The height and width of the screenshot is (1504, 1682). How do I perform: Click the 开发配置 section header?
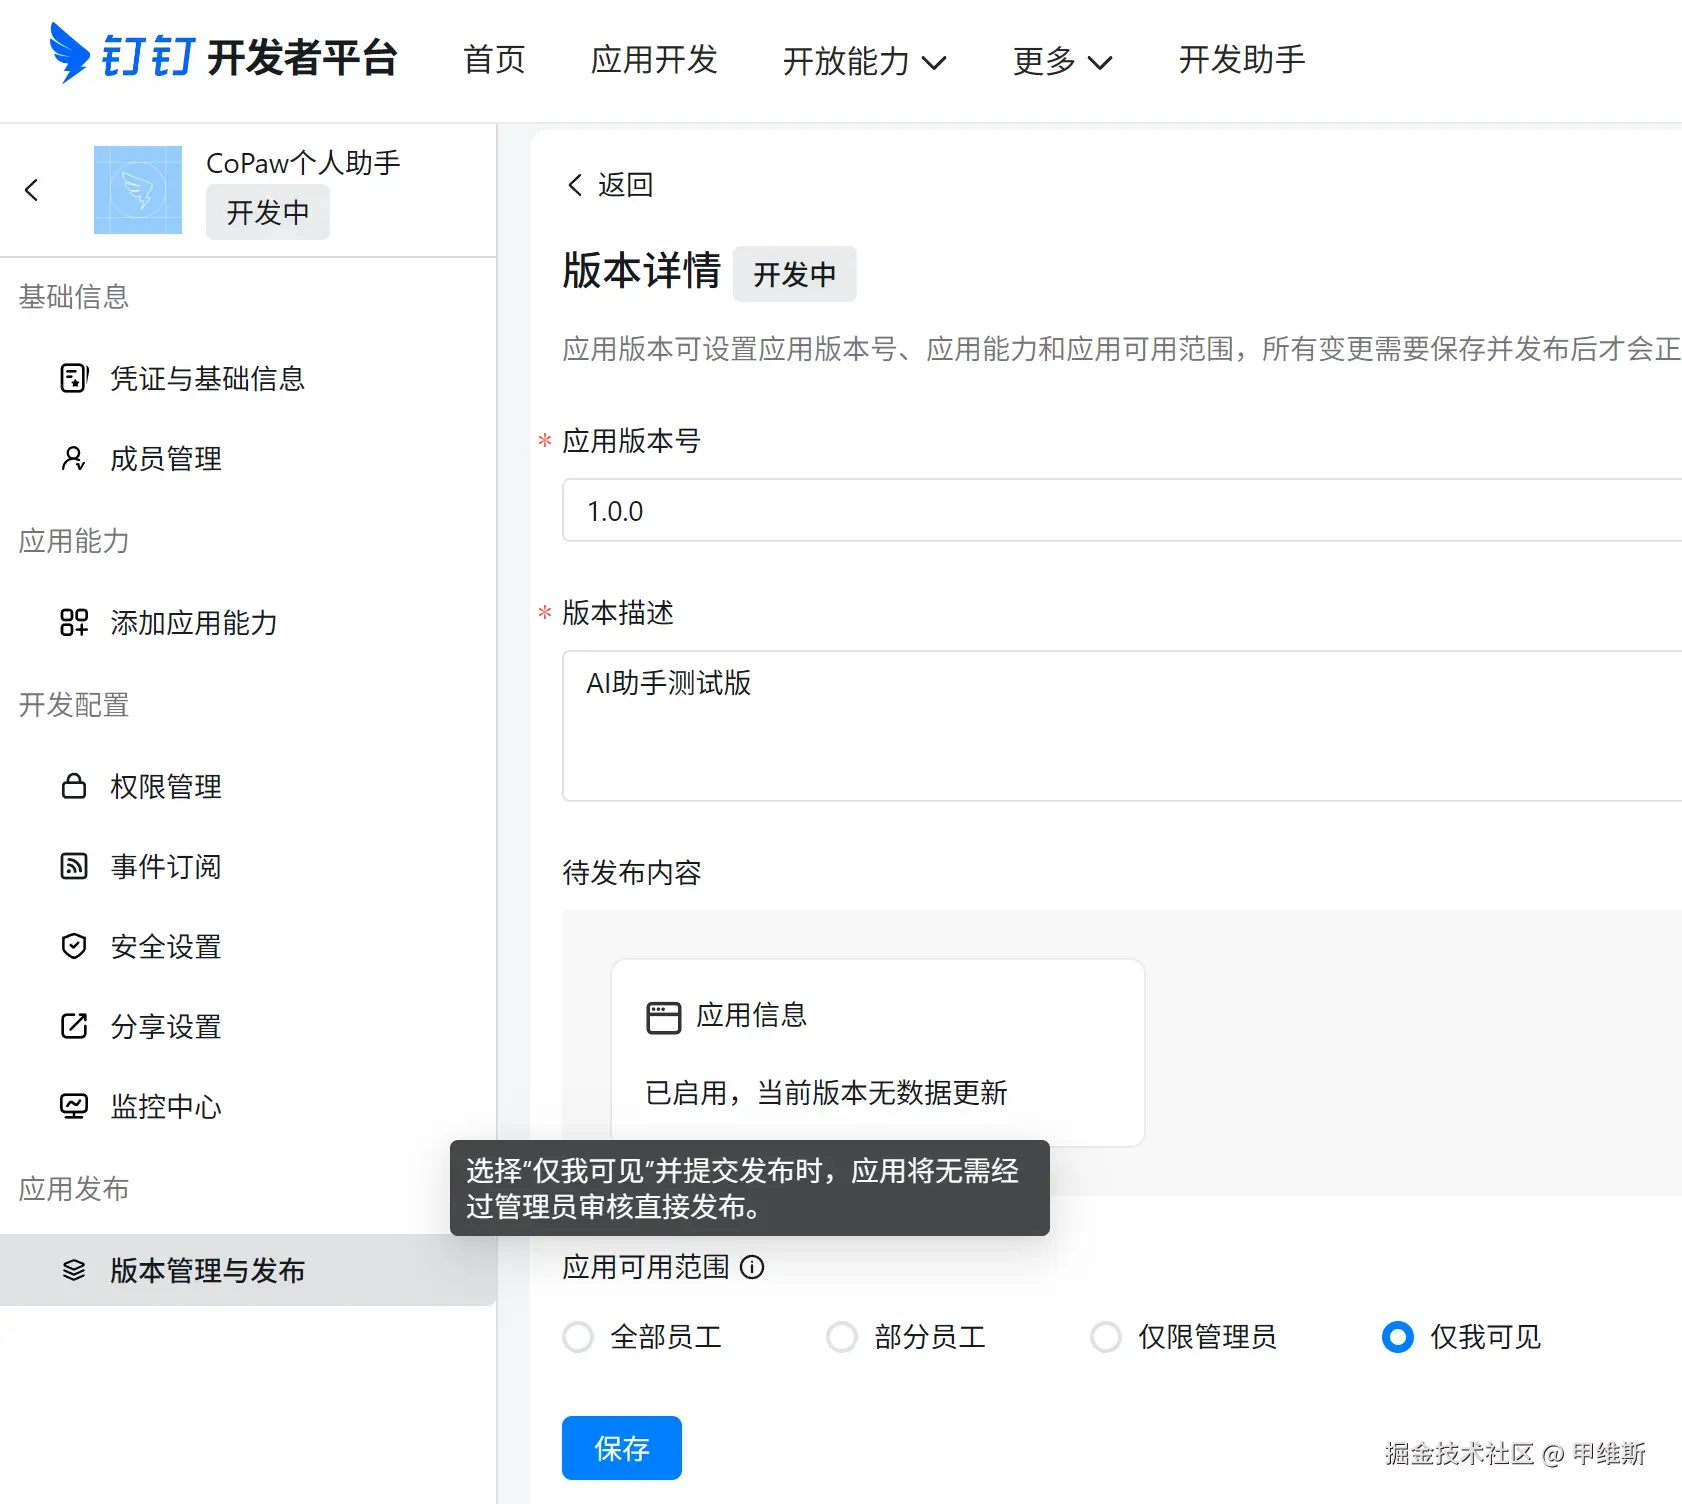[x=74, y=705]
